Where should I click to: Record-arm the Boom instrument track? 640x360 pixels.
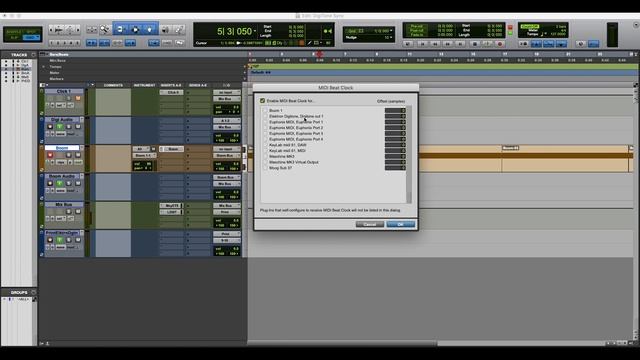point(50,155)
